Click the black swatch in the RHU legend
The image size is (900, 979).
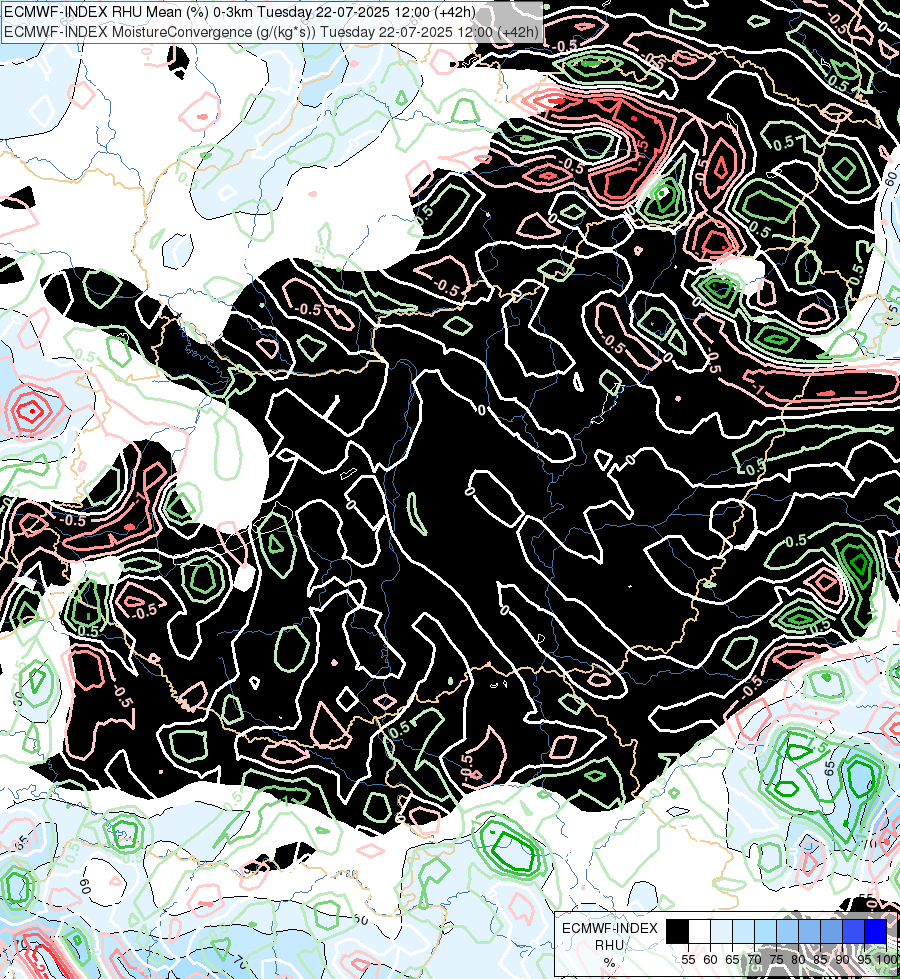coord(678,931)
